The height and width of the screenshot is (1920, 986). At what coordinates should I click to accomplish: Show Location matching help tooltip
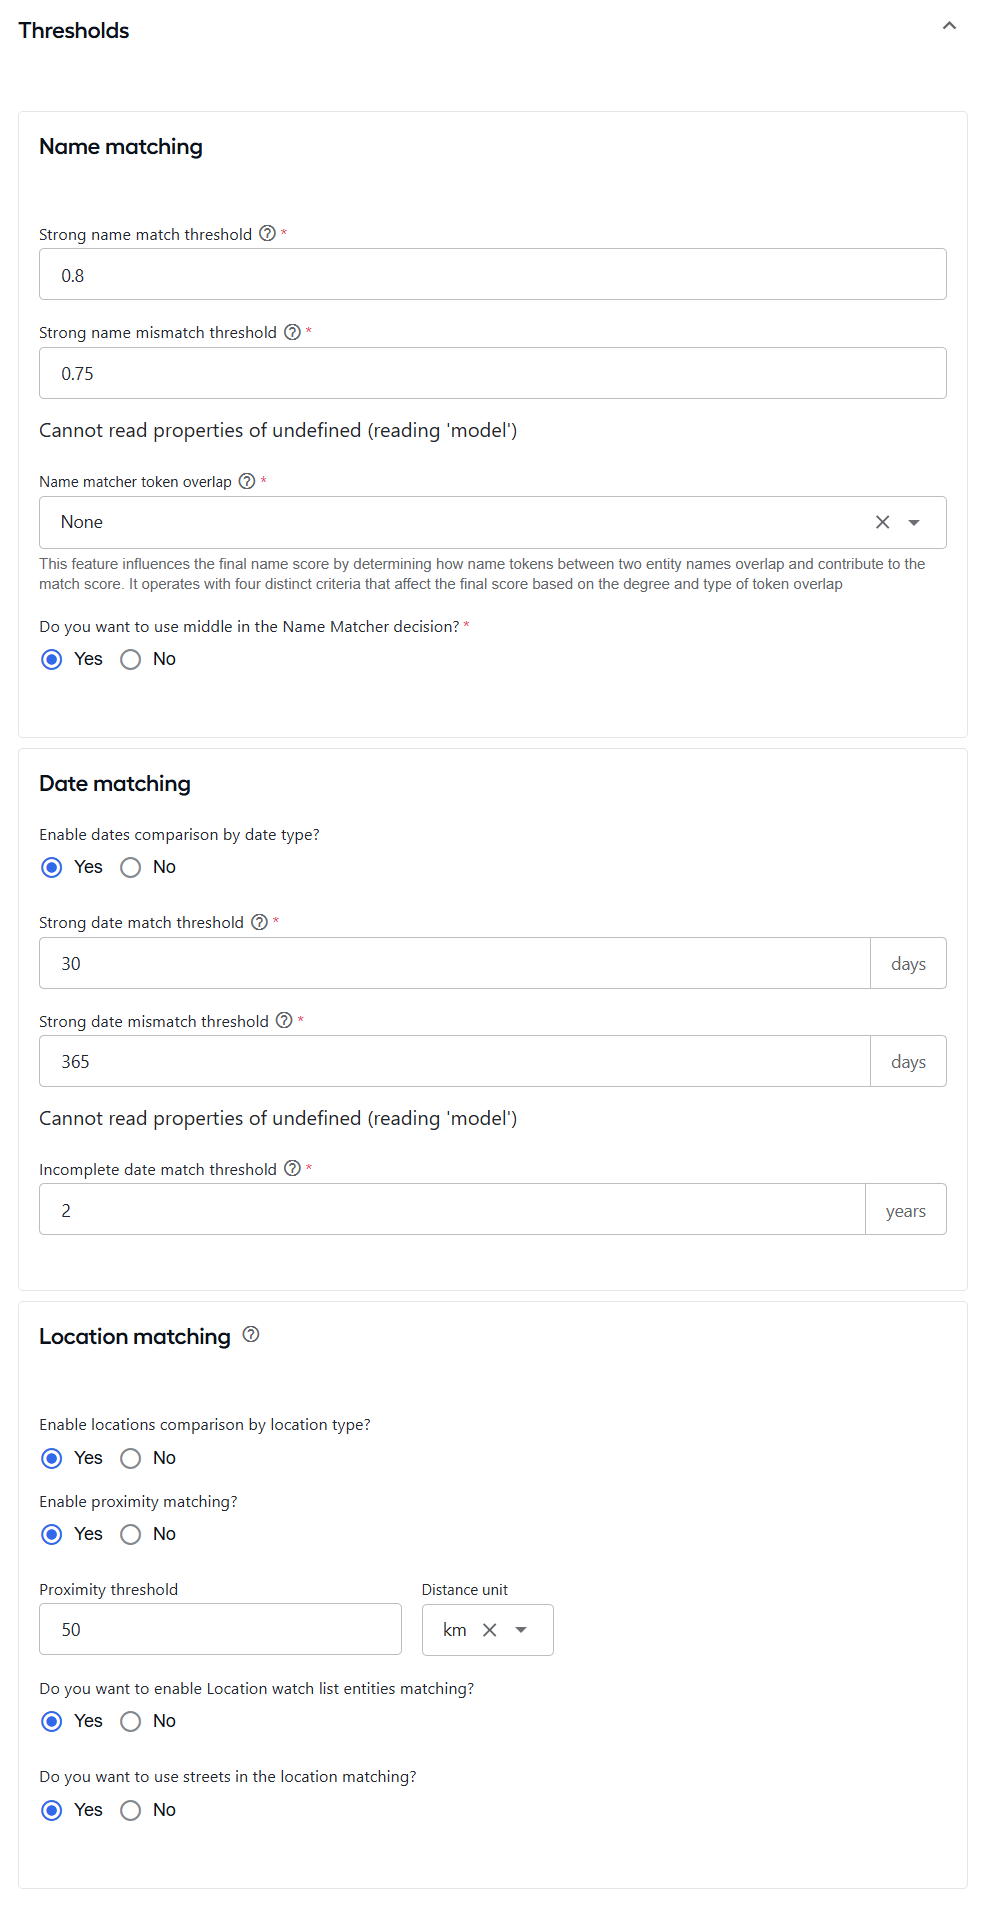click(x=251, y=1334)
